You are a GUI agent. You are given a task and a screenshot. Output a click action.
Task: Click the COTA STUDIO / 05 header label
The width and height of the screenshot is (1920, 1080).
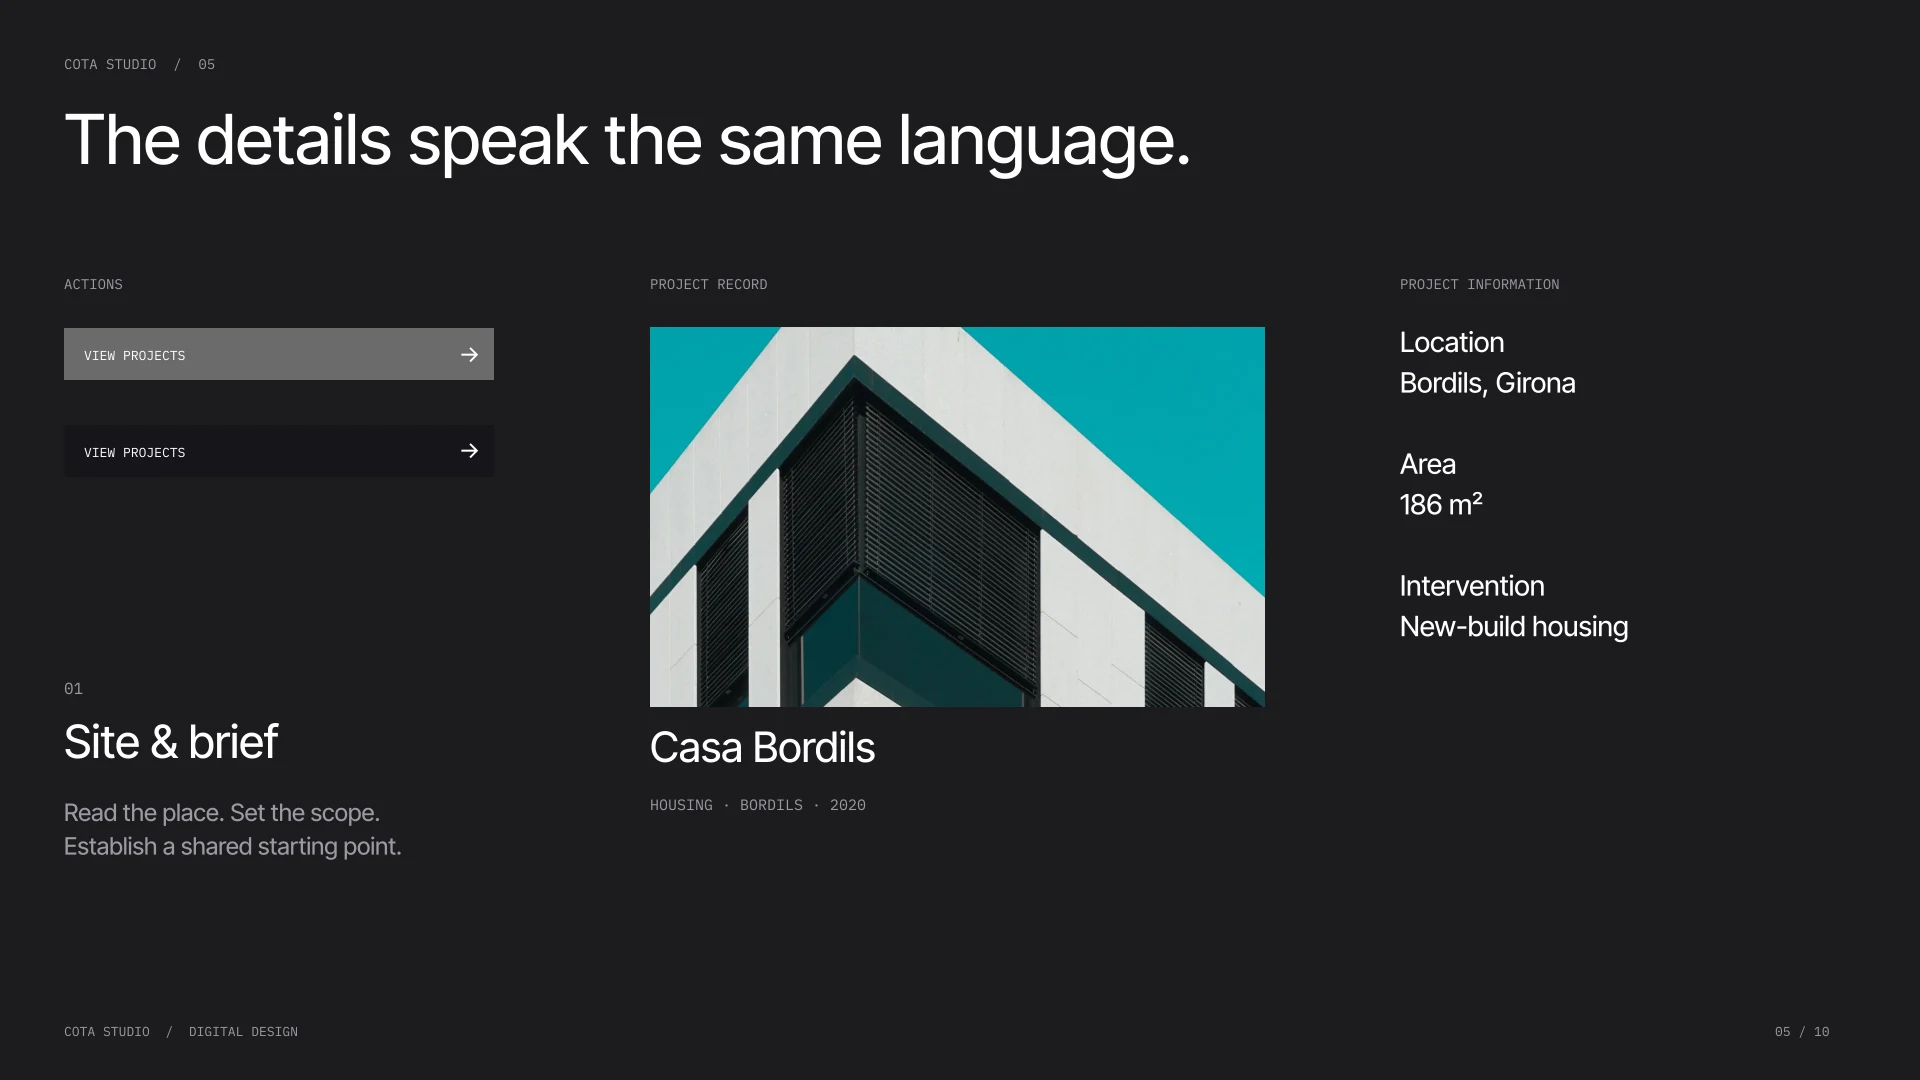(140, 64)
